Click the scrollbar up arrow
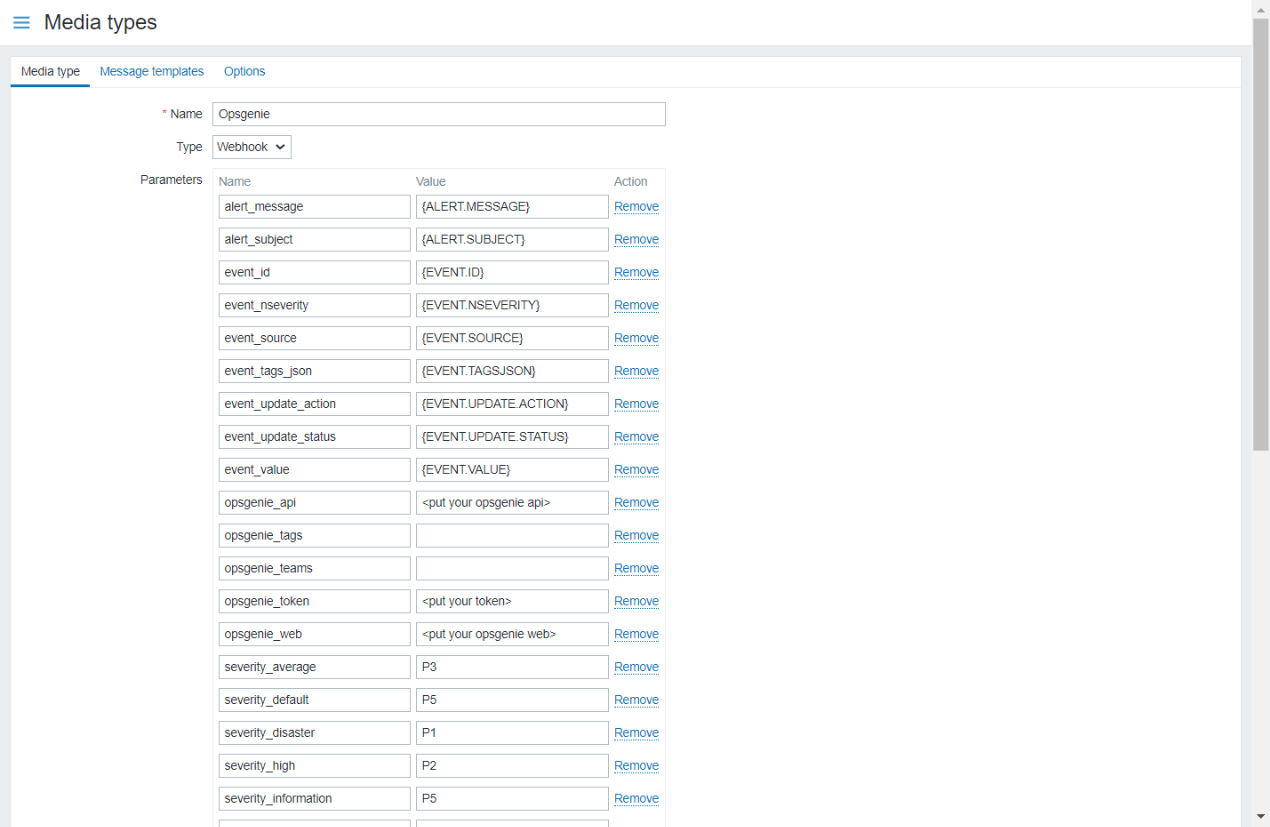The width and height of the screenshot is (1270, 827). point(1261,8)
